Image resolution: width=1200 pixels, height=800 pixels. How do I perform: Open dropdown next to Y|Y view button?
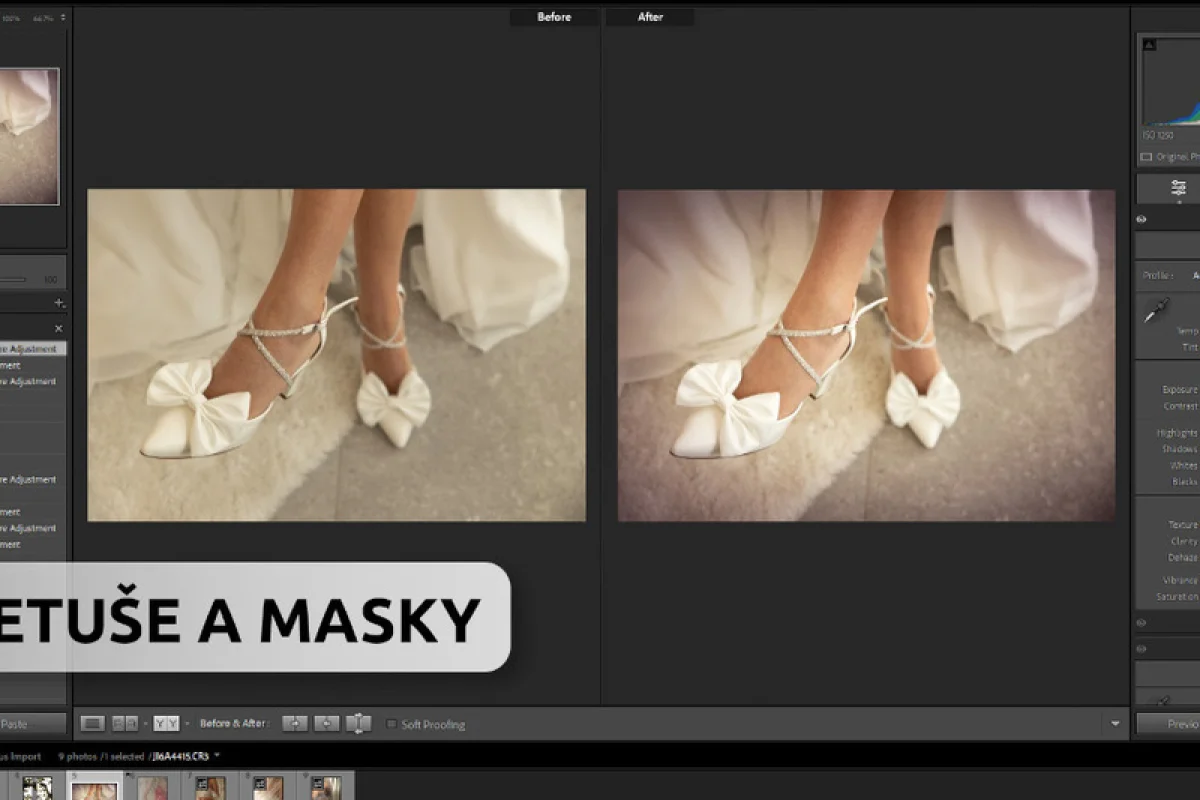(186, 723)
